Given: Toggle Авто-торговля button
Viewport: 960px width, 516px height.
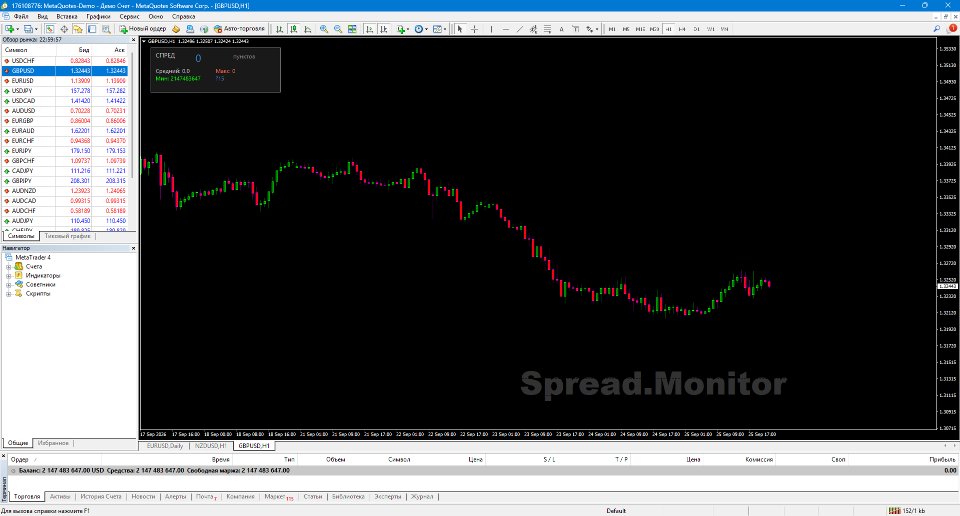Looking at the screenshot, I should 239,29.
